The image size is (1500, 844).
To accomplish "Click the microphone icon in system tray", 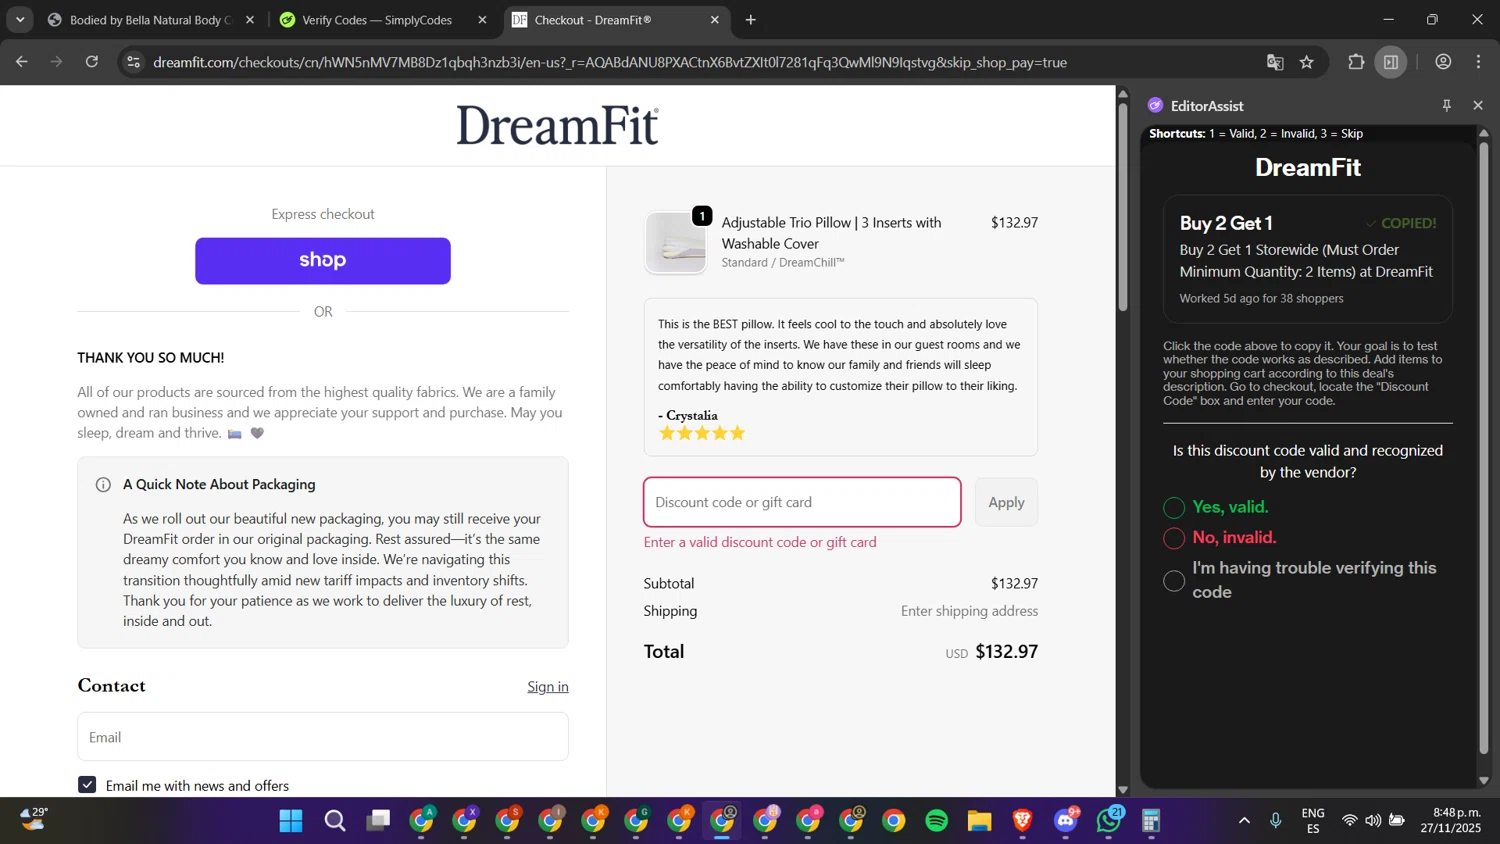I will click(1276, 821).
